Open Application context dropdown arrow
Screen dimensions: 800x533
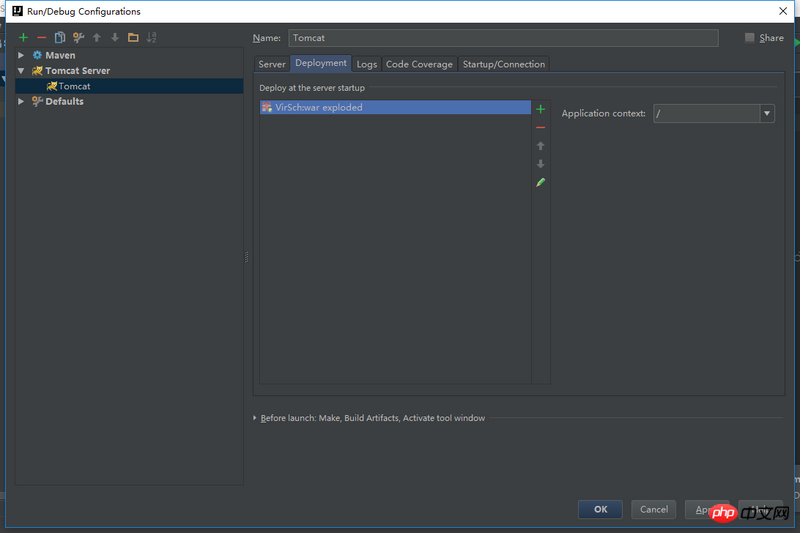pyautogui.click(x=767, y=113)
